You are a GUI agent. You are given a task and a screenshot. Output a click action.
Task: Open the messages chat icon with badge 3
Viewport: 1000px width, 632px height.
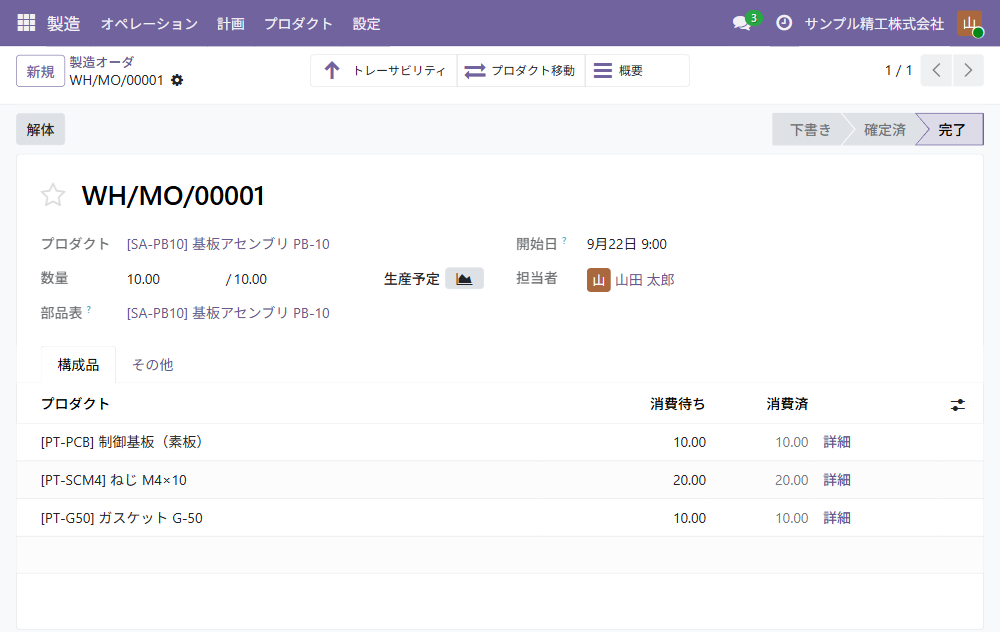coord(744,22)
